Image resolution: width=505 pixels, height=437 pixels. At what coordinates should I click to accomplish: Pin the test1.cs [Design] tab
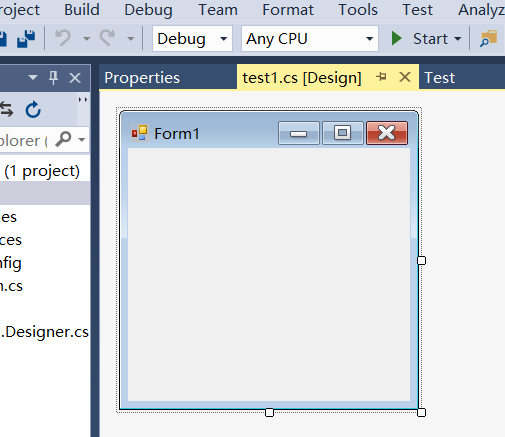tap(381, 77)
